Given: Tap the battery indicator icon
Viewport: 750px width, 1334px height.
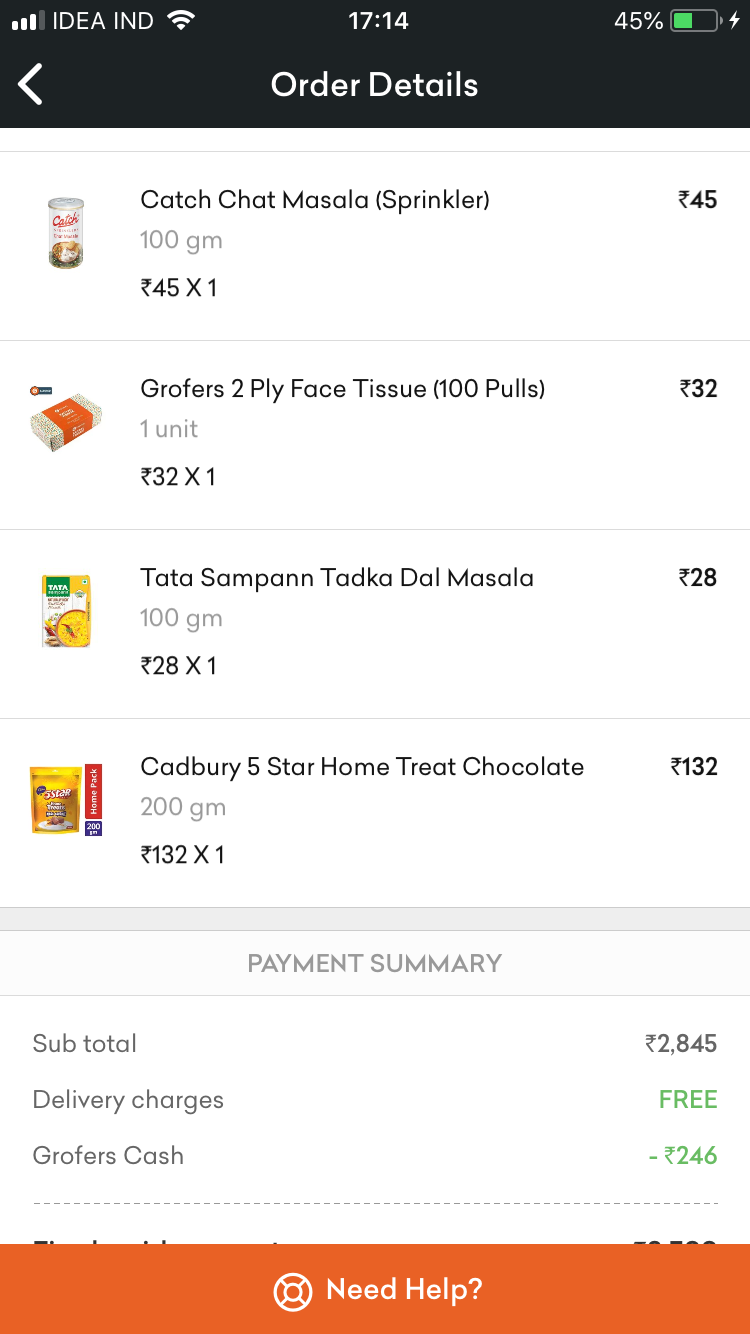Looking at the screenshot, I should pos(695,21).
